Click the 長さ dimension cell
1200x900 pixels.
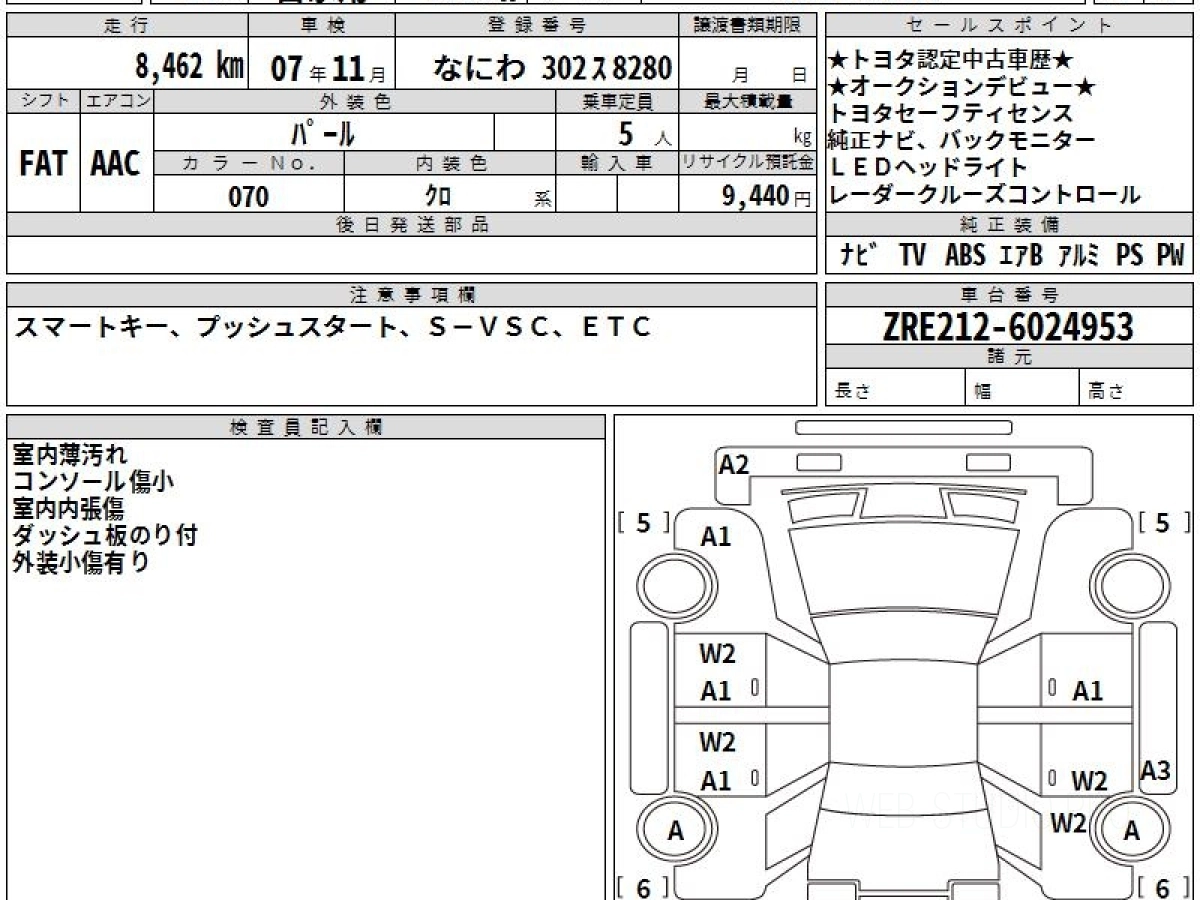[895, 388]
